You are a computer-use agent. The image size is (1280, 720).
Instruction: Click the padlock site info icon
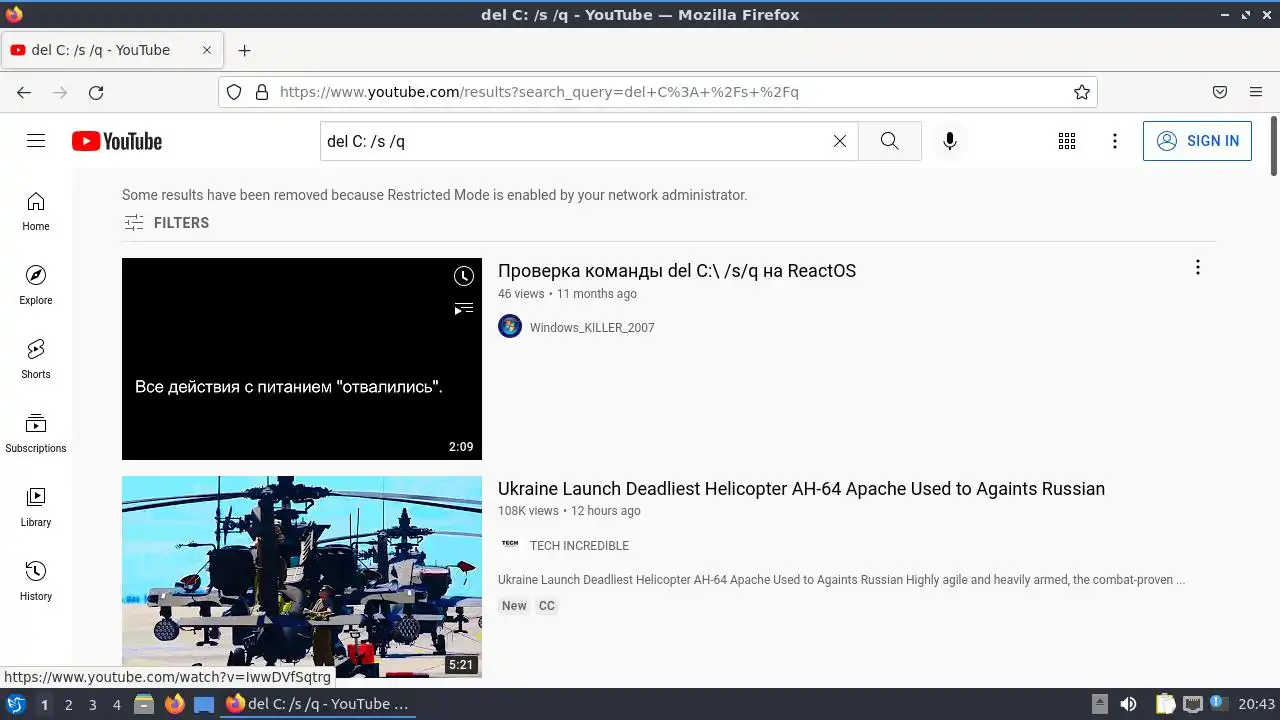click(262, 92)
